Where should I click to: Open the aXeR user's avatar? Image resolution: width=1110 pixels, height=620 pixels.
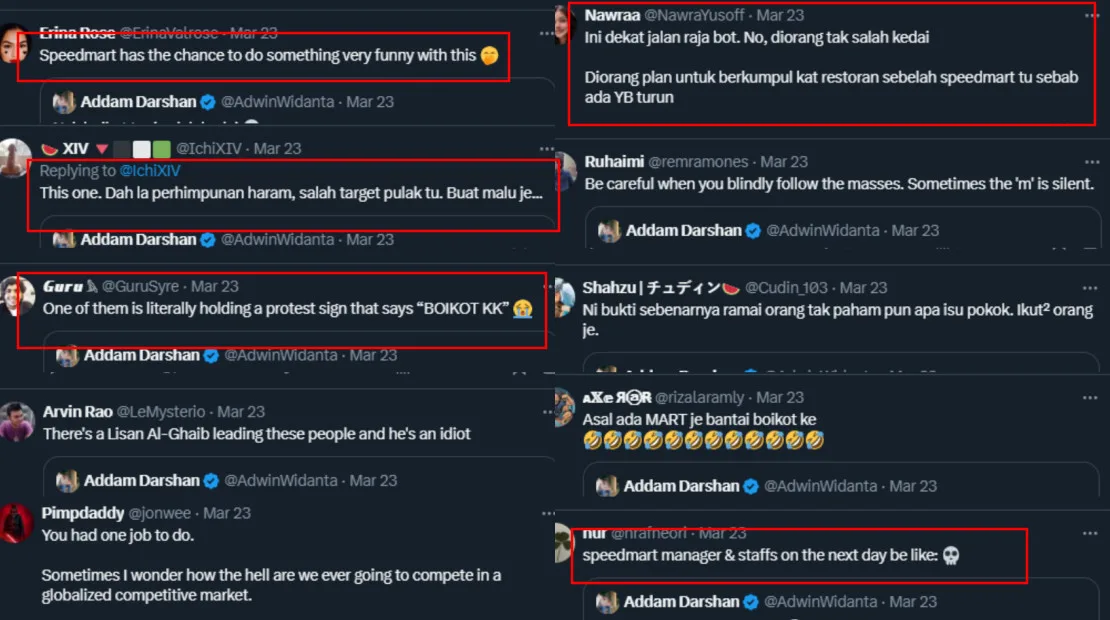[x=565, y=407]
